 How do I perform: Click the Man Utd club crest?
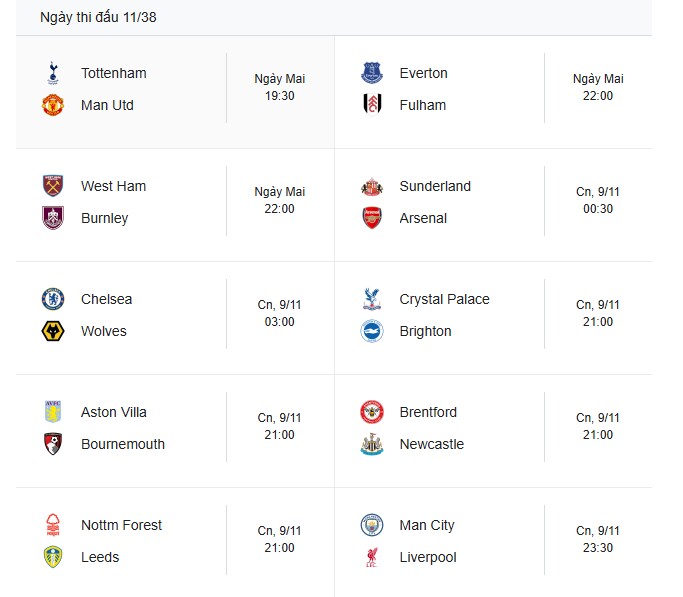pyautogui.click(x=53, y=105)
